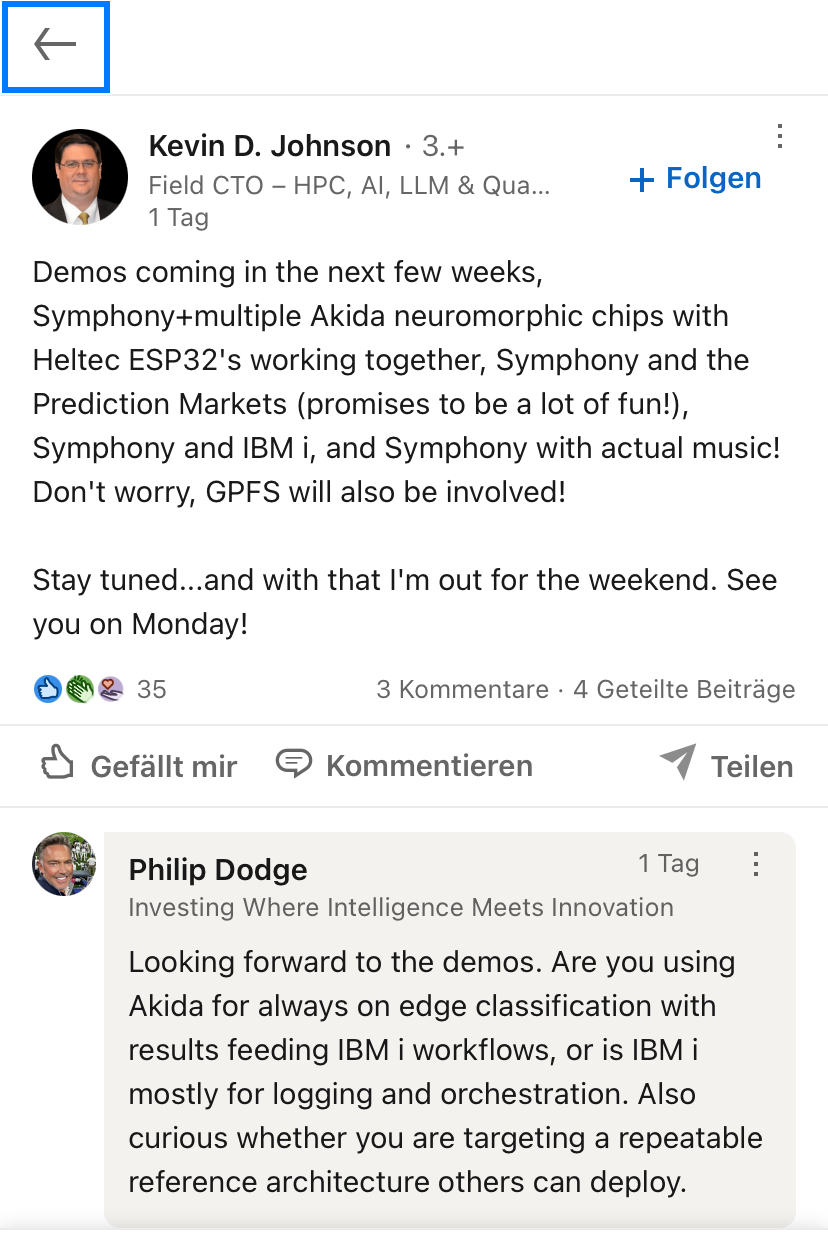View the clapping hands reaction icon
The height and width of the screenshot is (1235, 828).
tap(79, 689)
